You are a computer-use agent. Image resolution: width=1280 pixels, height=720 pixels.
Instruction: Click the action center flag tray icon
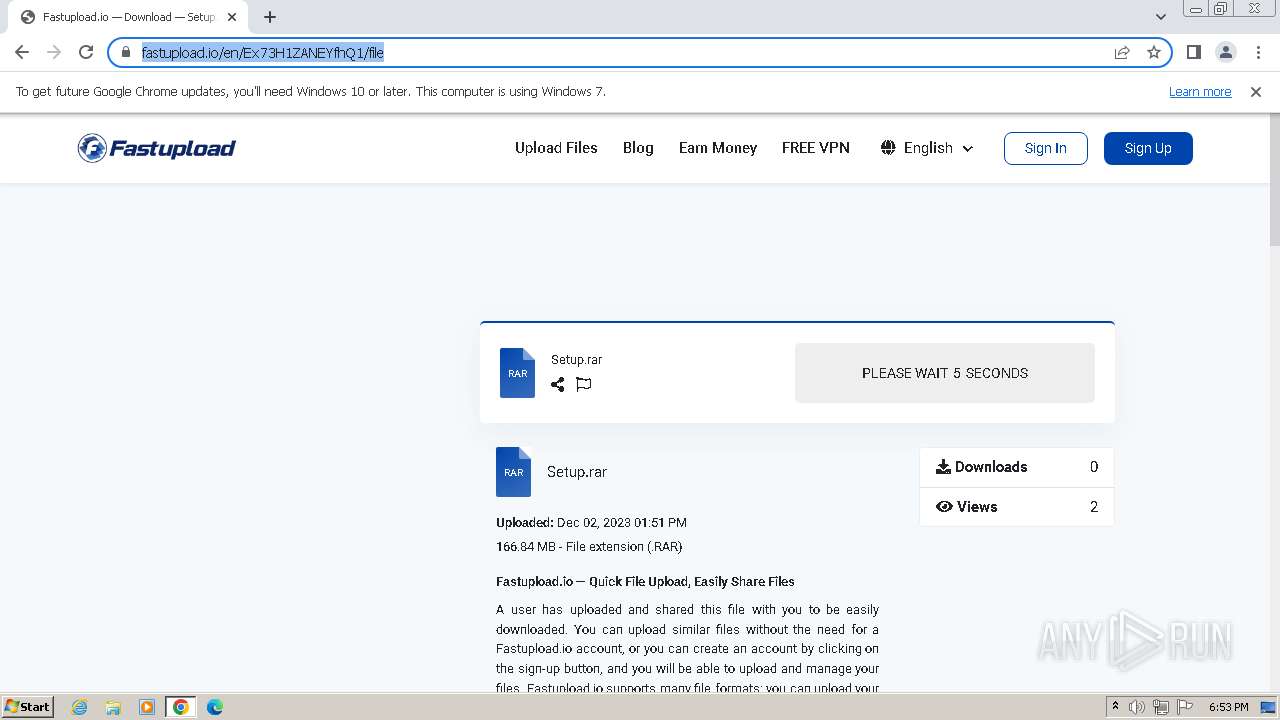pyautogui.click(x=1185, y=707)
